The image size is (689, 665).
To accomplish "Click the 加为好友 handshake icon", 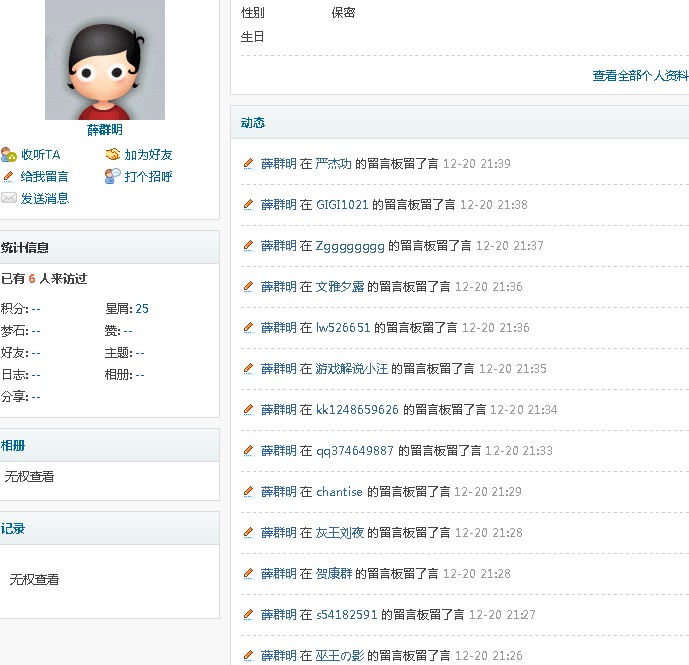I will 112,154.
